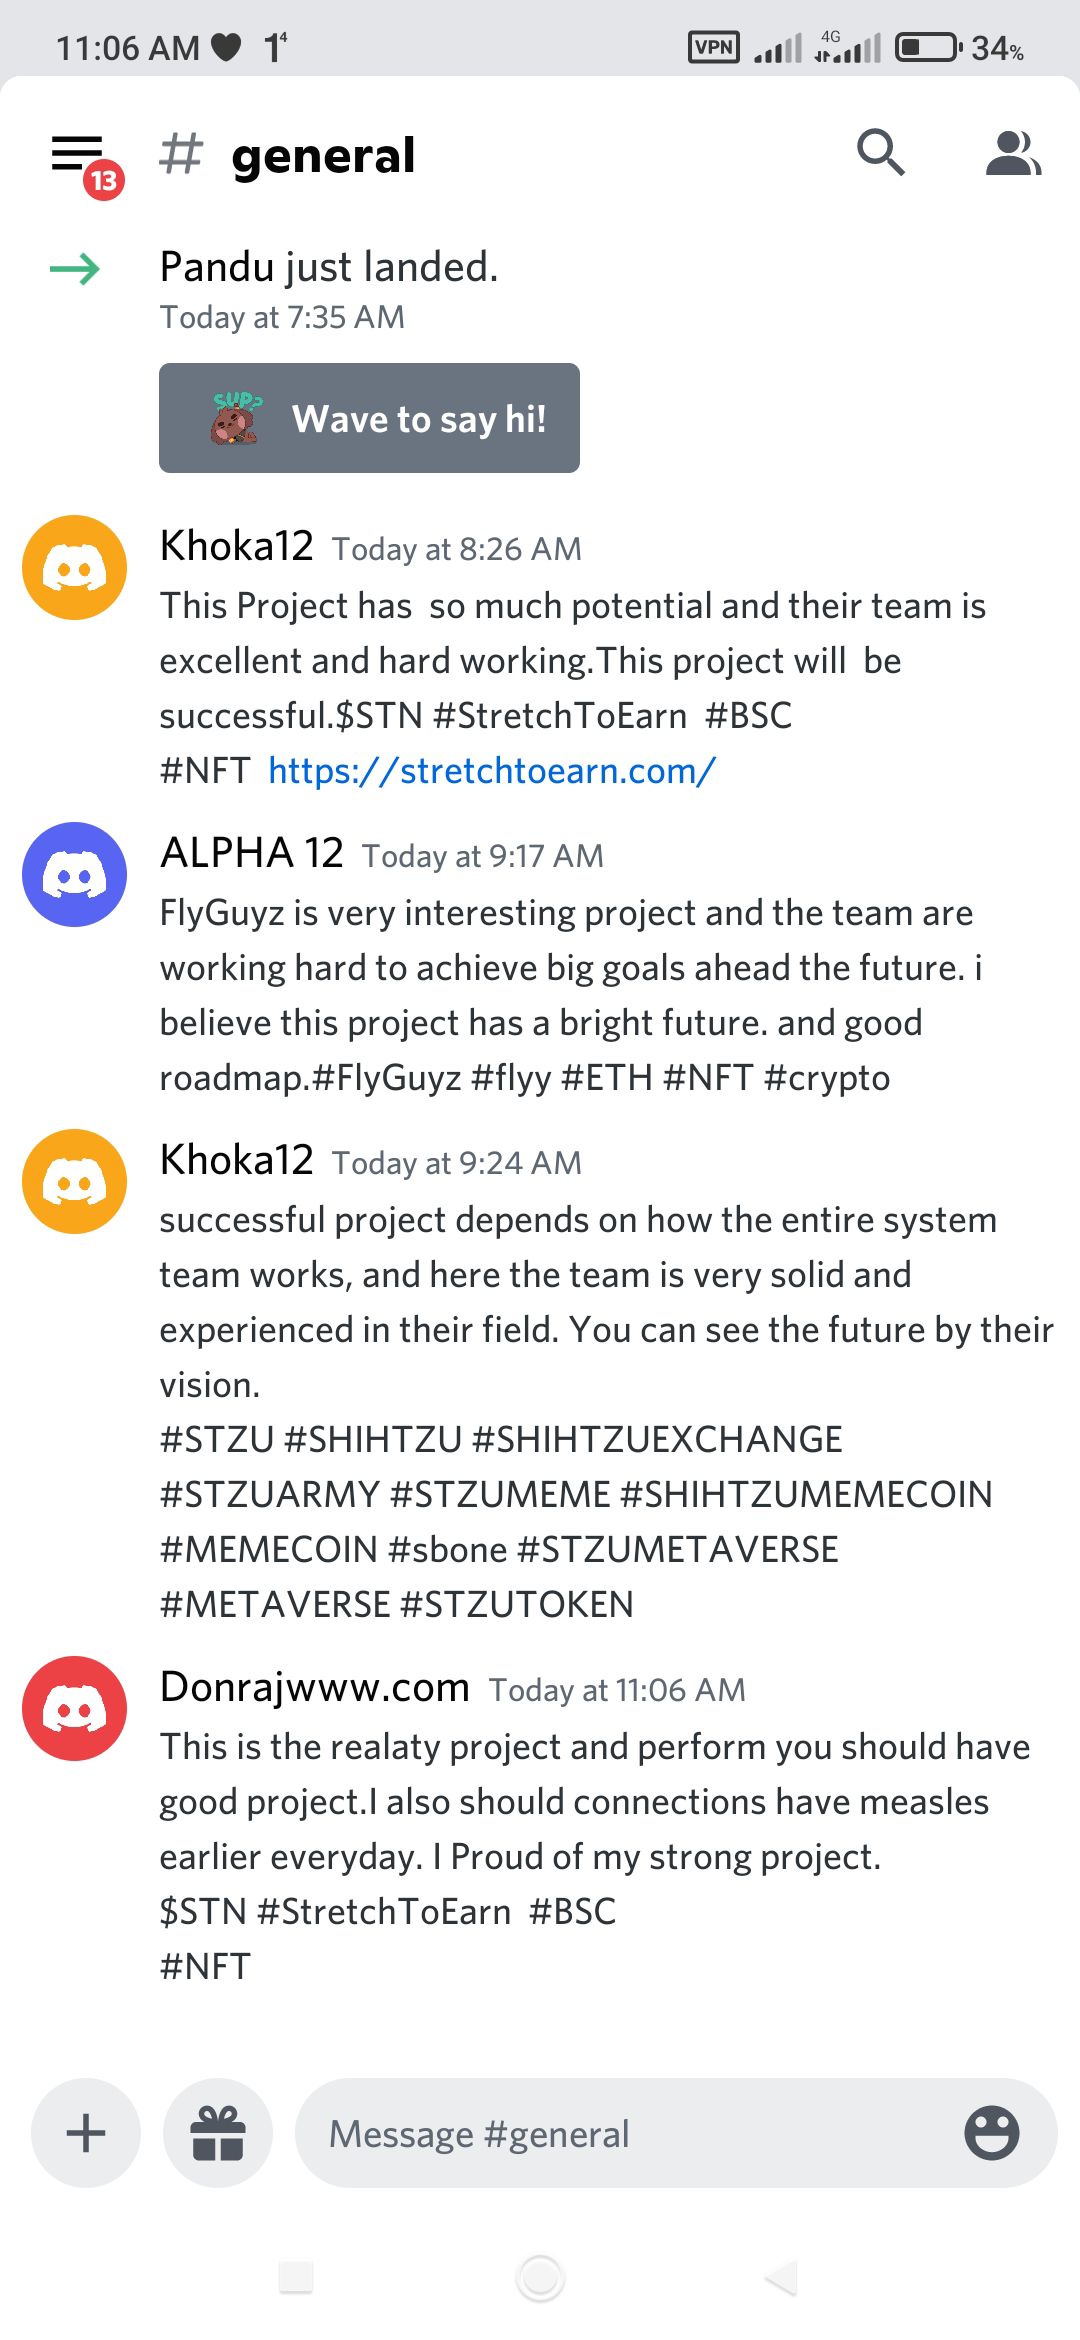
Task: Open the gift icon
Action: 218,2133
